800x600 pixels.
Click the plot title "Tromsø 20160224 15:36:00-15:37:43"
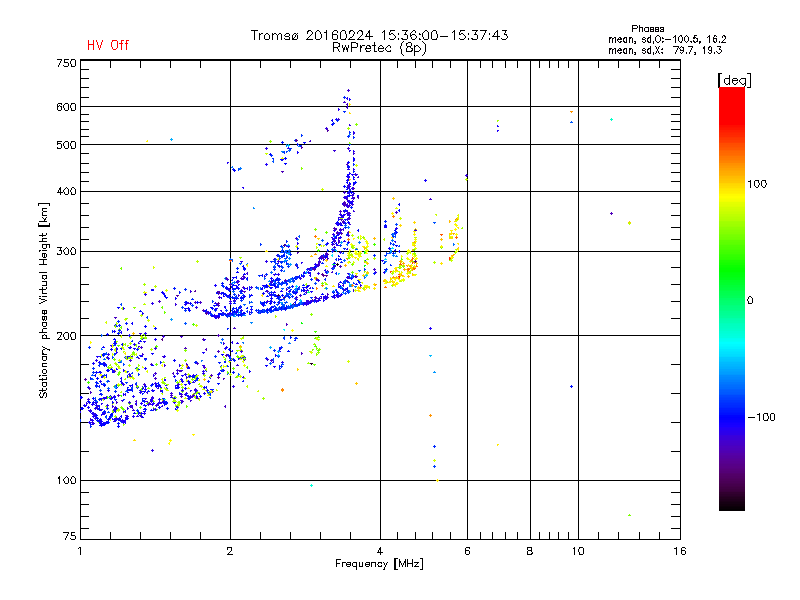pos(379,35)
